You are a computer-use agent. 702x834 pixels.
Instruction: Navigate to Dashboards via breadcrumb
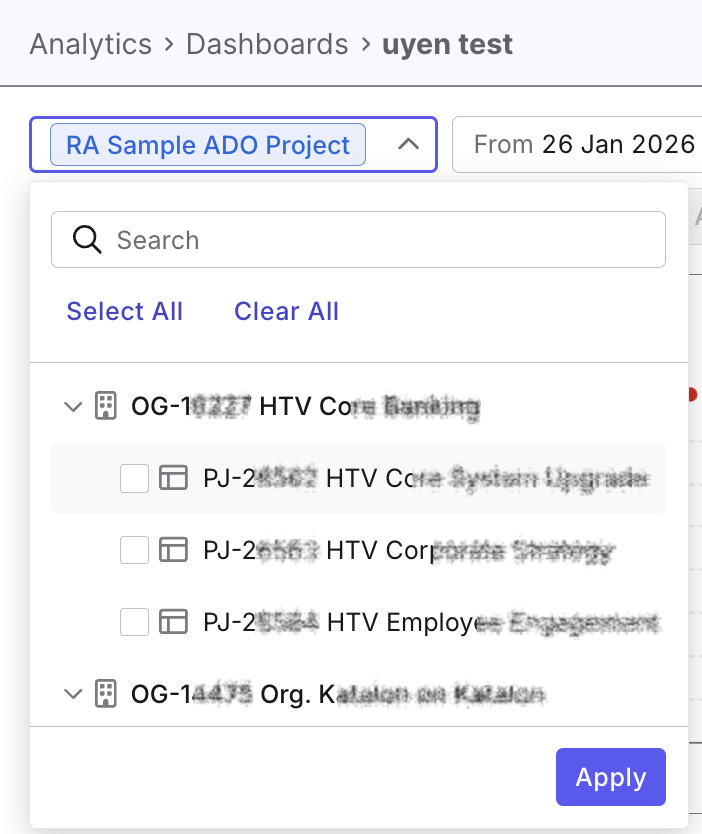tap(266, 44)
